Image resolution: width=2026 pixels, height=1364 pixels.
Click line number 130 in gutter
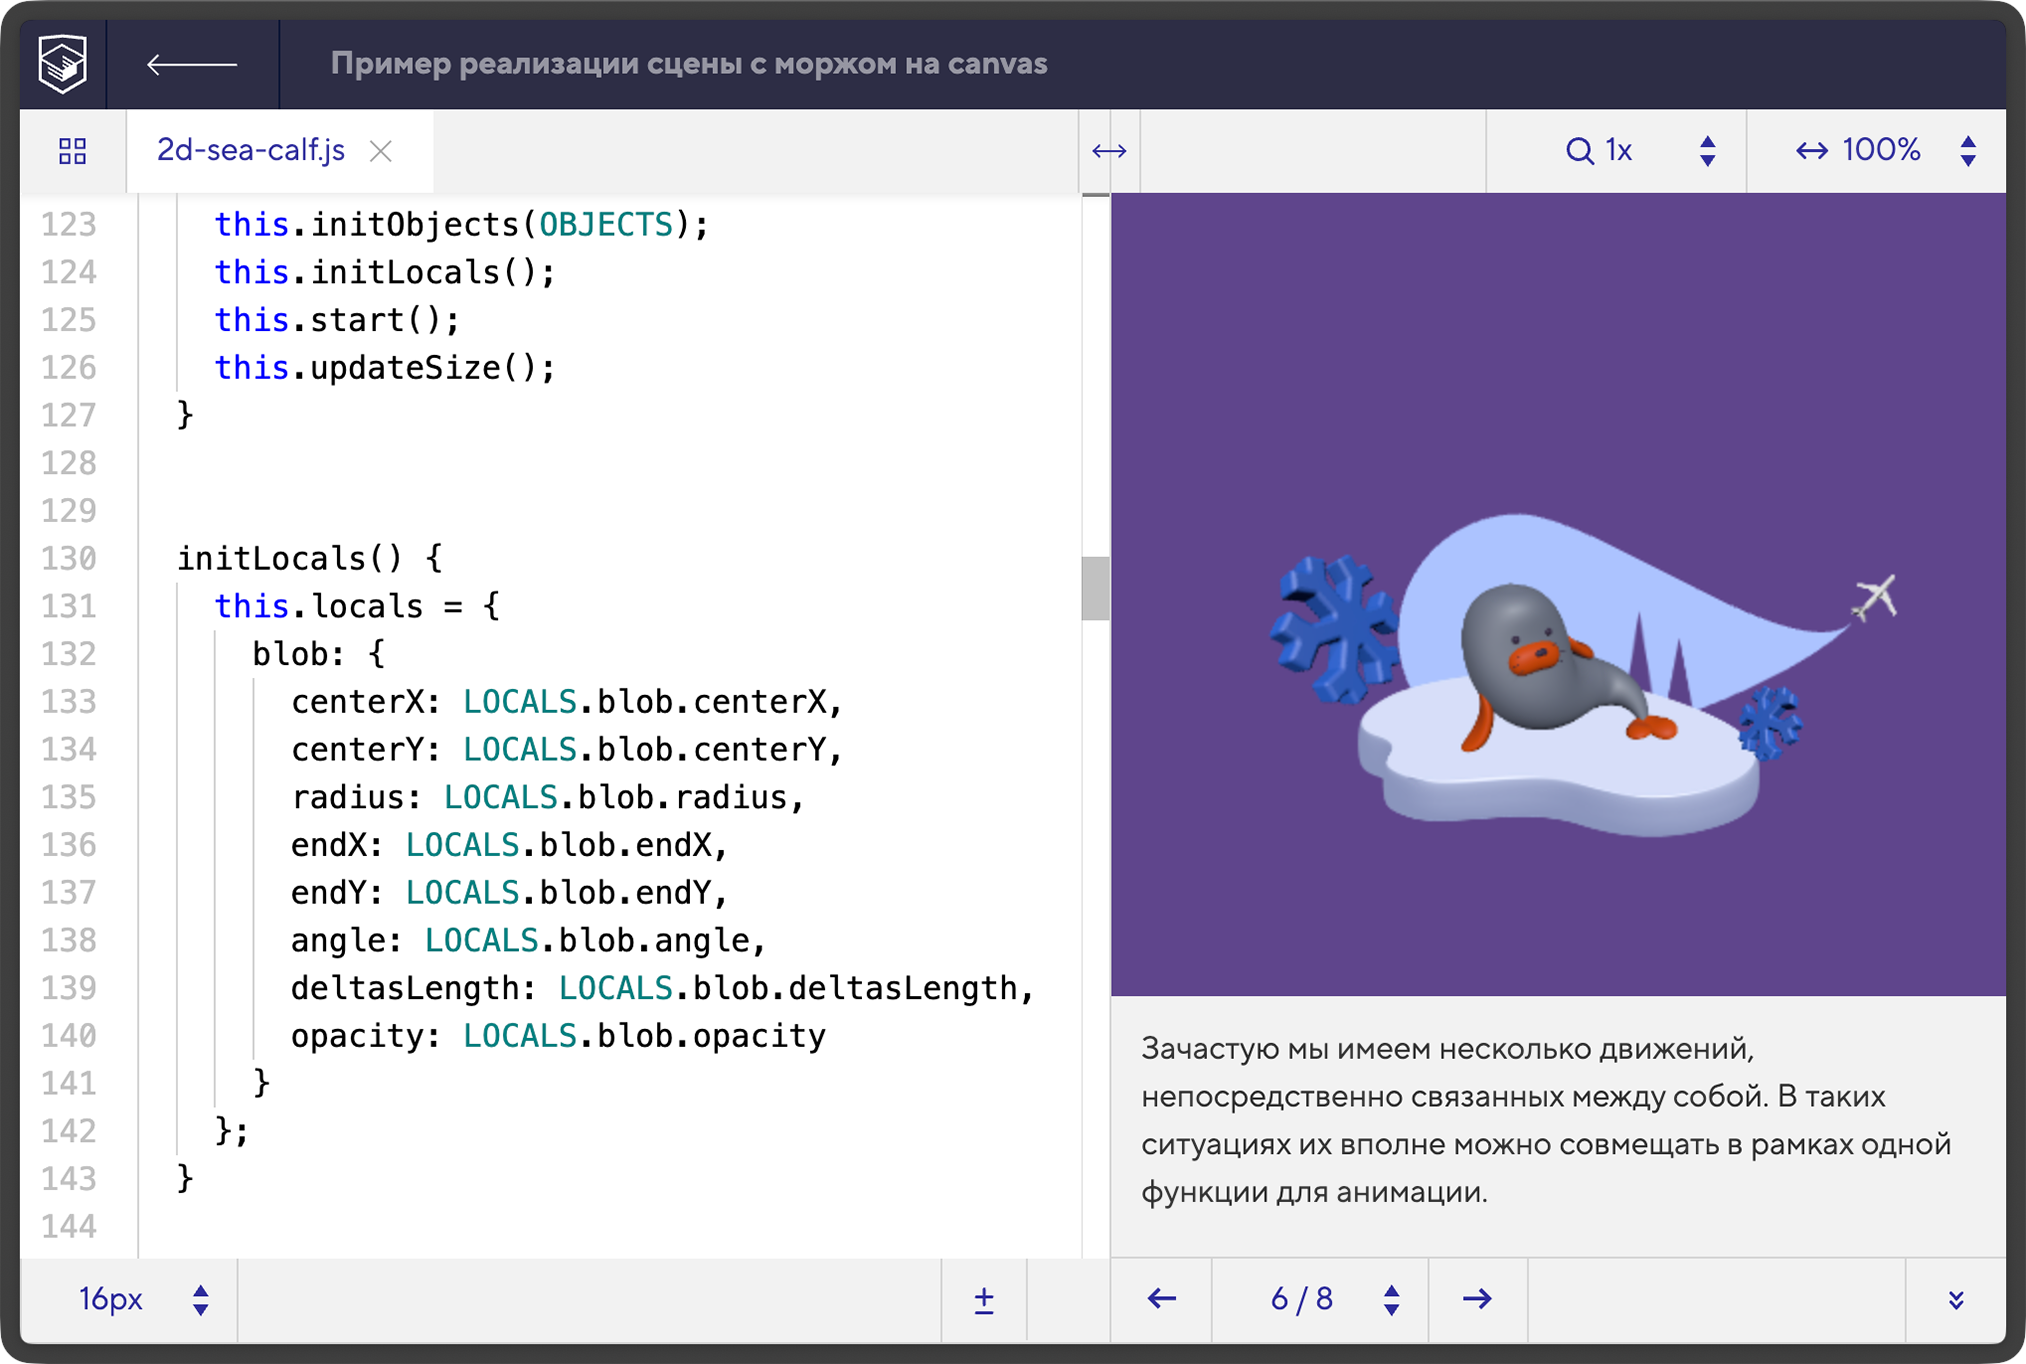69,559
